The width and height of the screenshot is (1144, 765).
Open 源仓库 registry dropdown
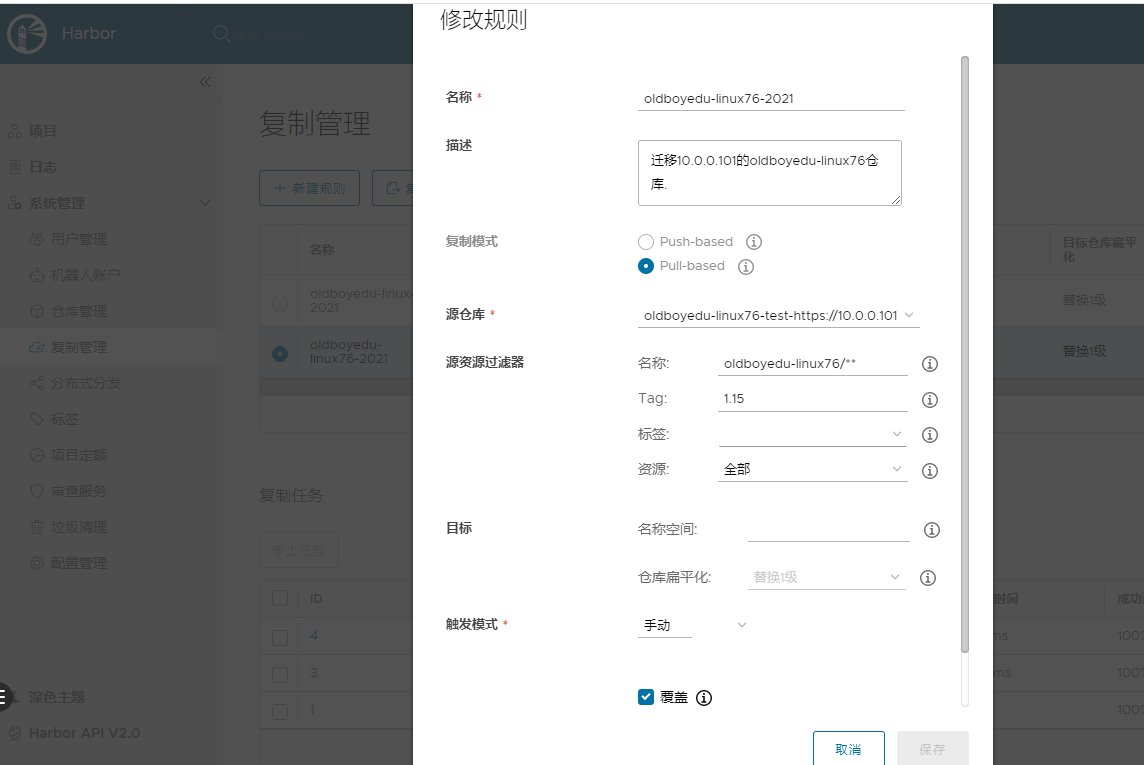click(778, 316)
